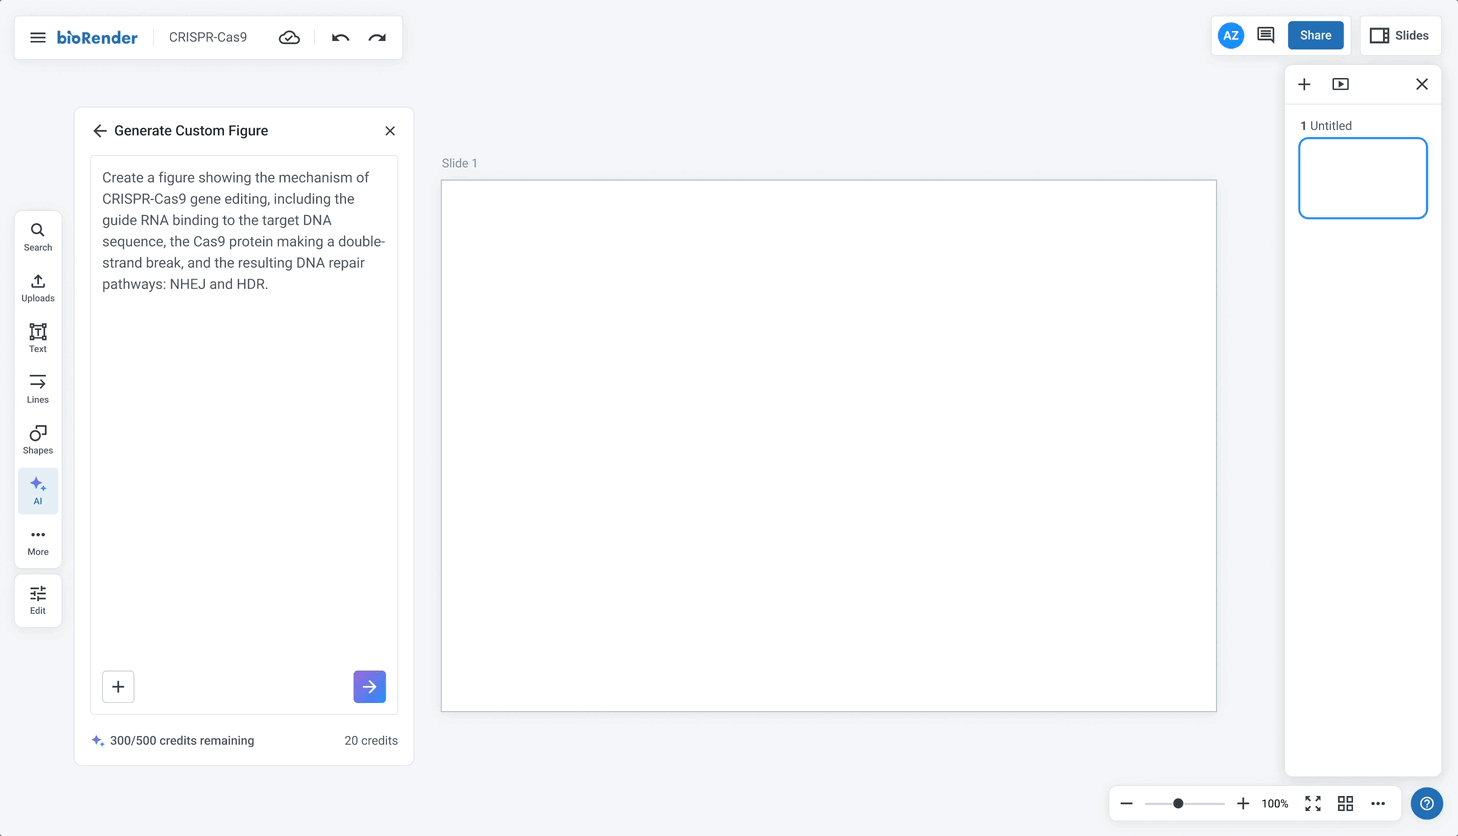Select the Lines tool

(x=38, y=389)
